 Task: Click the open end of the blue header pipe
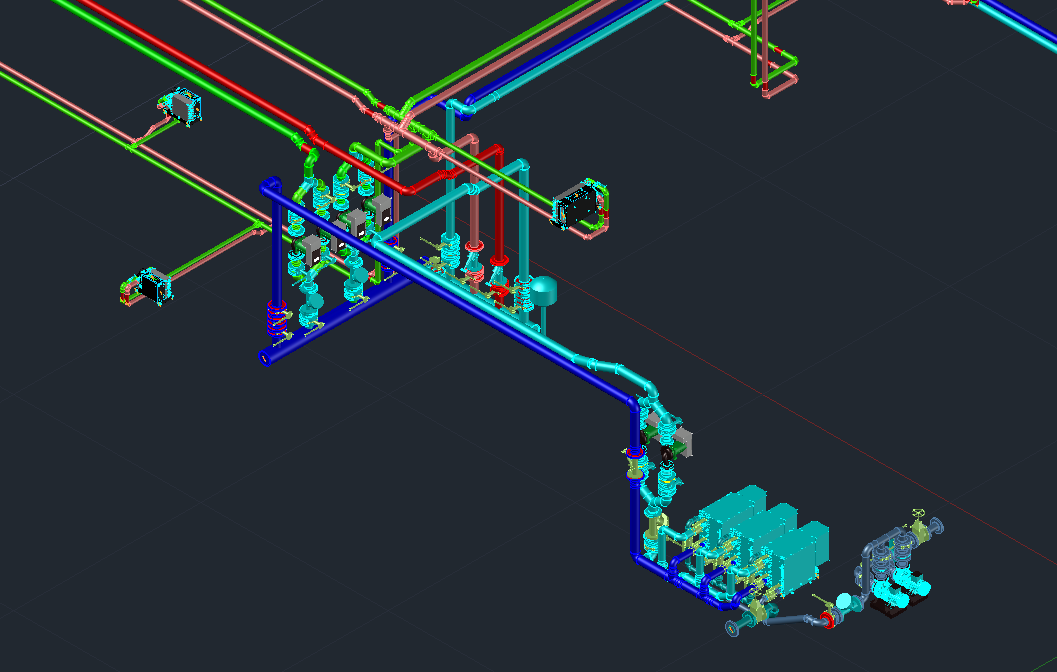click(x=265, y=357)
